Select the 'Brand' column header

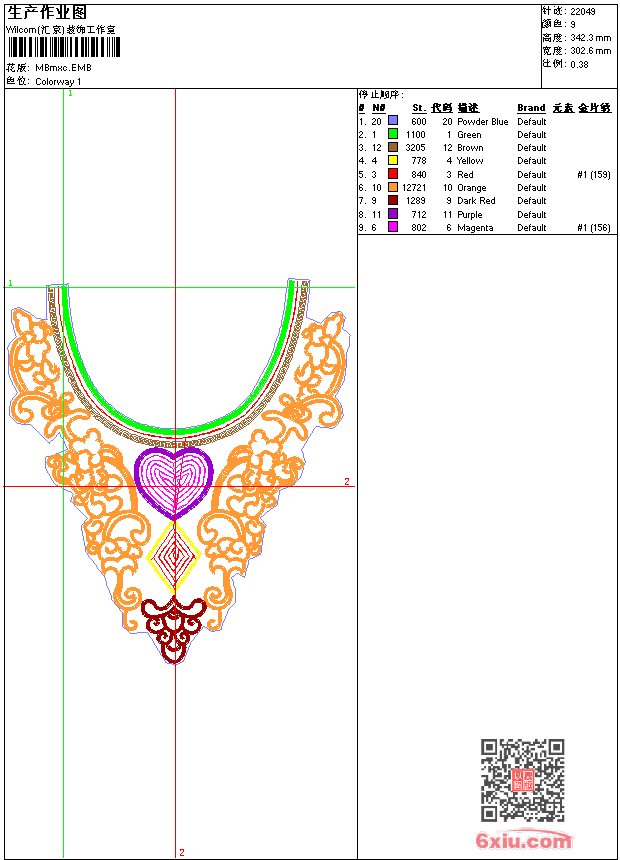click(x=531, y=108)
